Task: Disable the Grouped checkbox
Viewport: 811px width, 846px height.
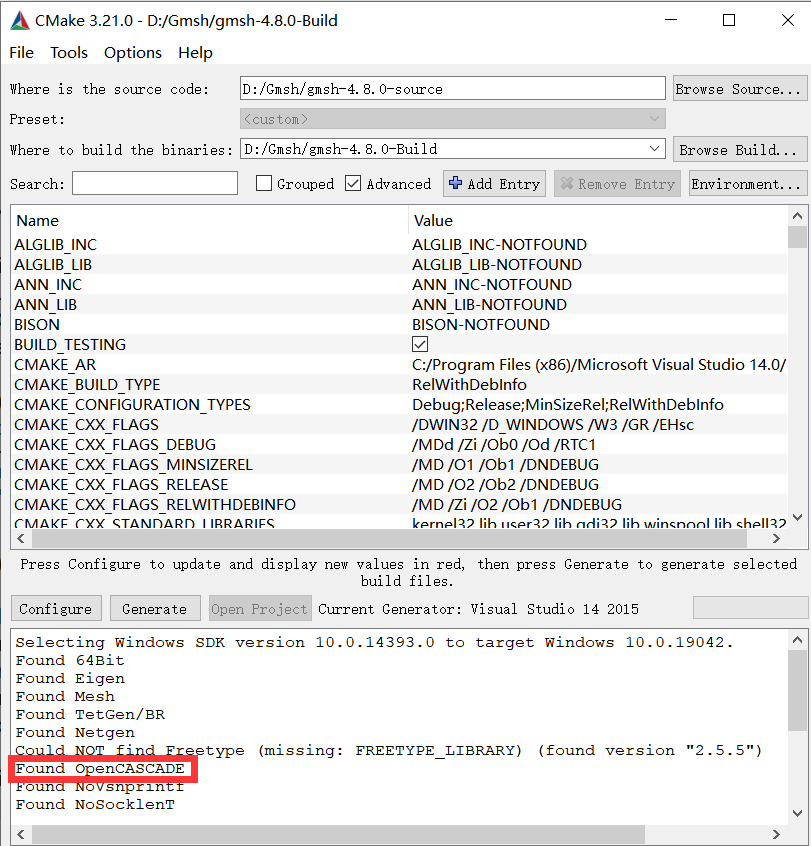Action: [x=264, y=183]
